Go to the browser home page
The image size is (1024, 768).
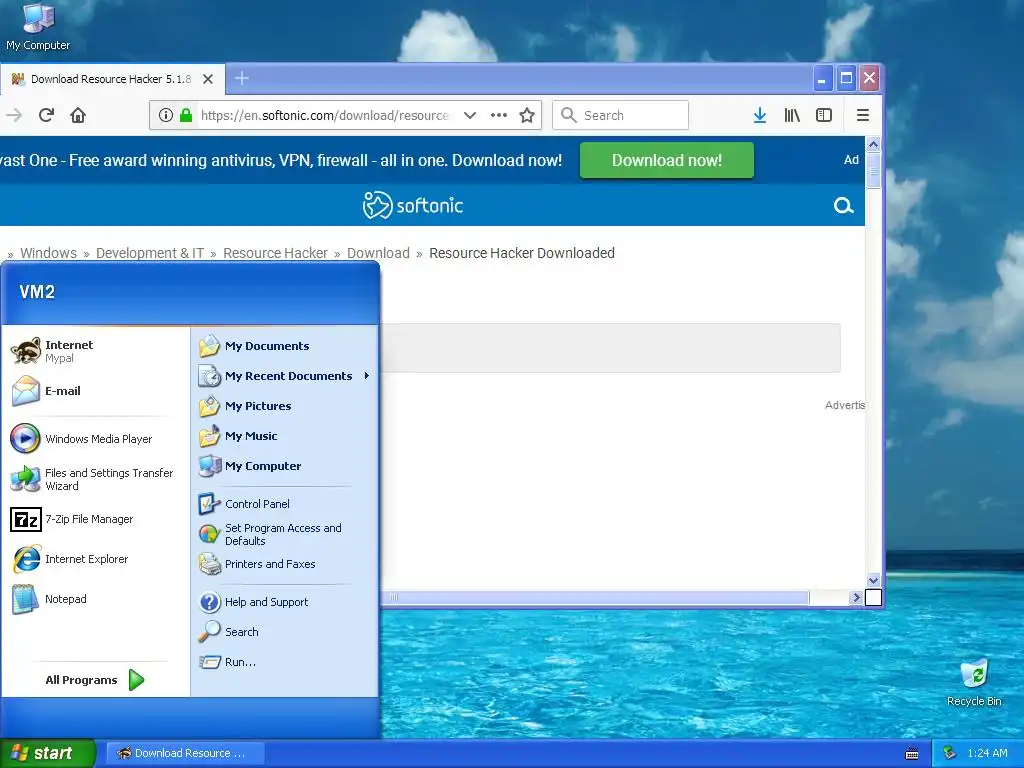point(78,116)
